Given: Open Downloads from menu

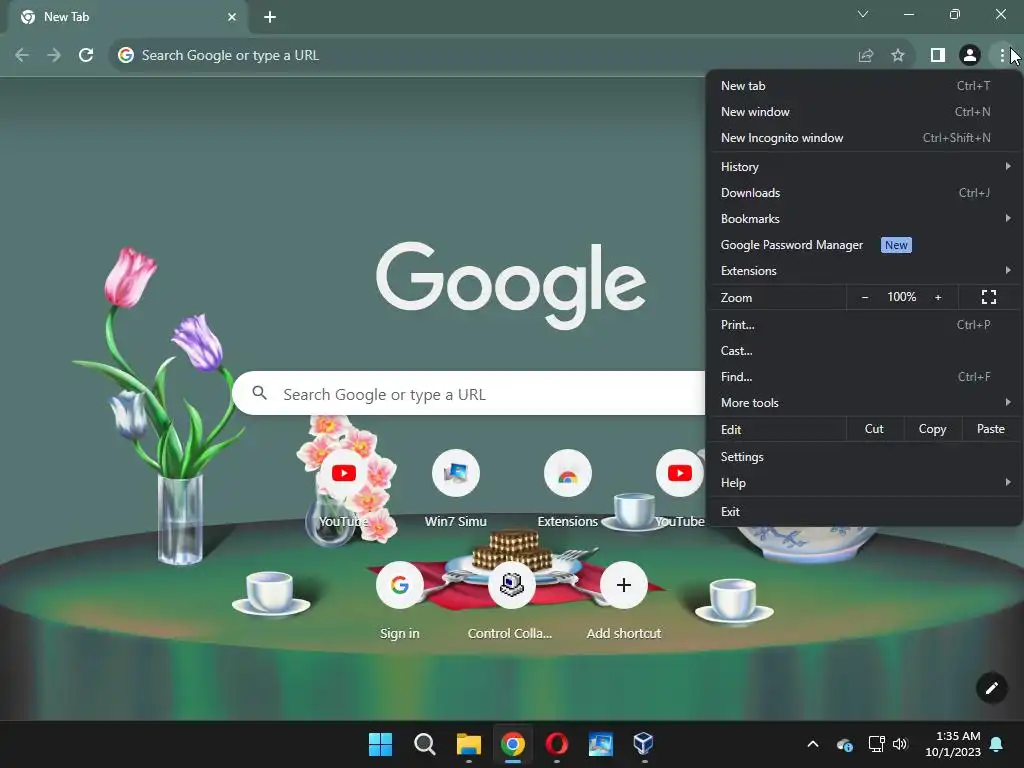Looking at the screenshot, I should coord(865,193).
